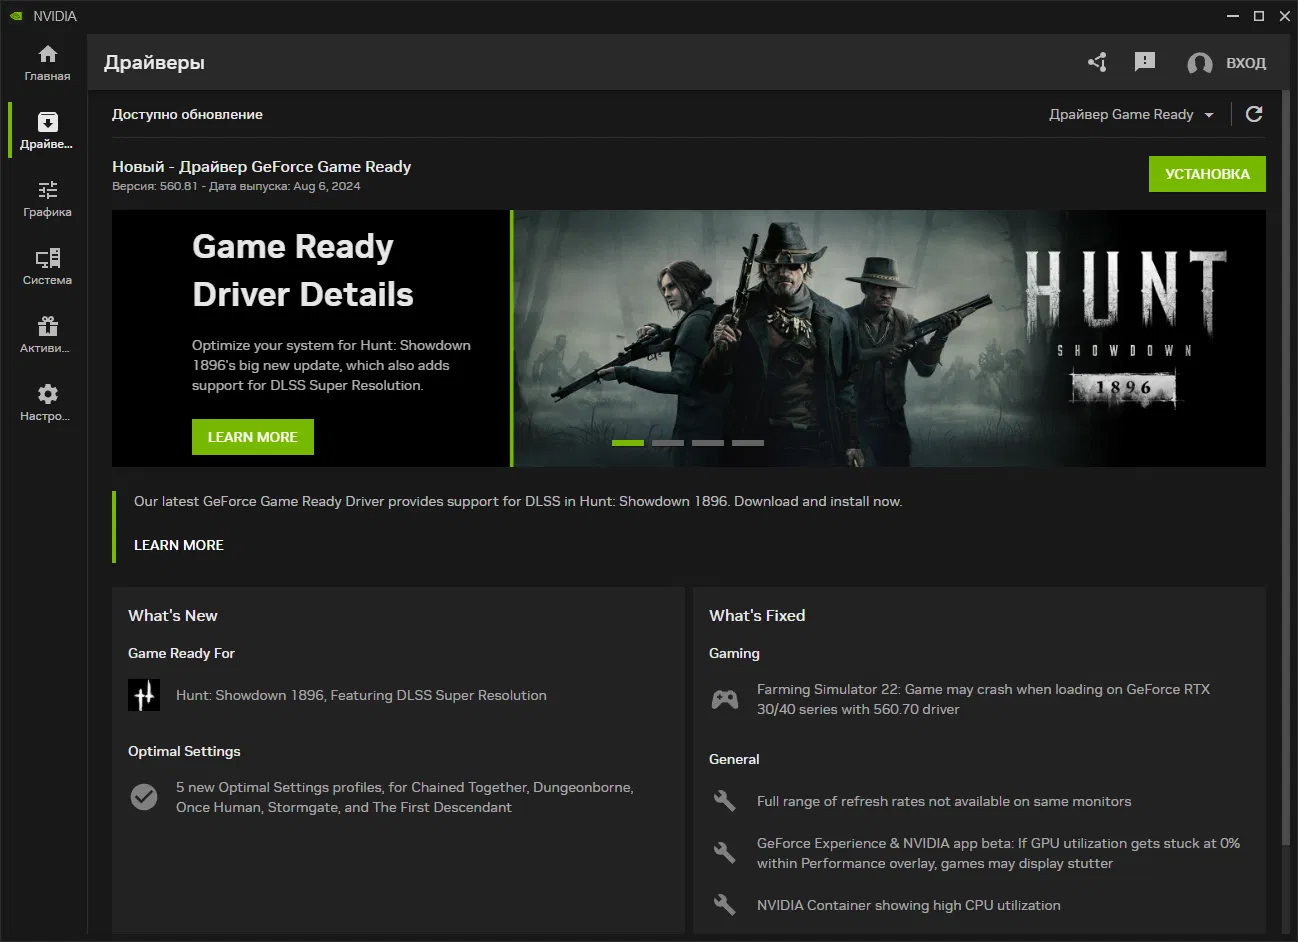
Task: Click the 'Версия: 560.81' release info text
Action: coord(236,186)
